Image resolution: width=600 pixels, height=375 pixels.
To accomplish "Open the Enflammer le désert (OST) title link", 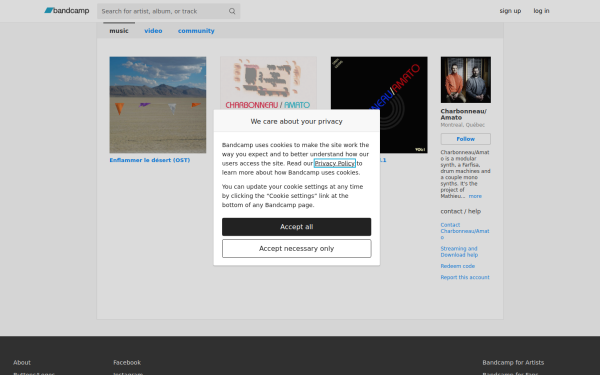I will 150,160.
